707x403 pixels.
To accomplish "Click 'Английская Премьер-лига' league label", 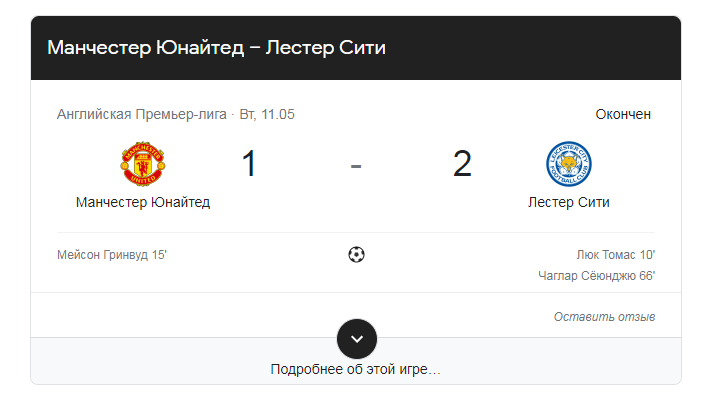I will tap(142, 114).
